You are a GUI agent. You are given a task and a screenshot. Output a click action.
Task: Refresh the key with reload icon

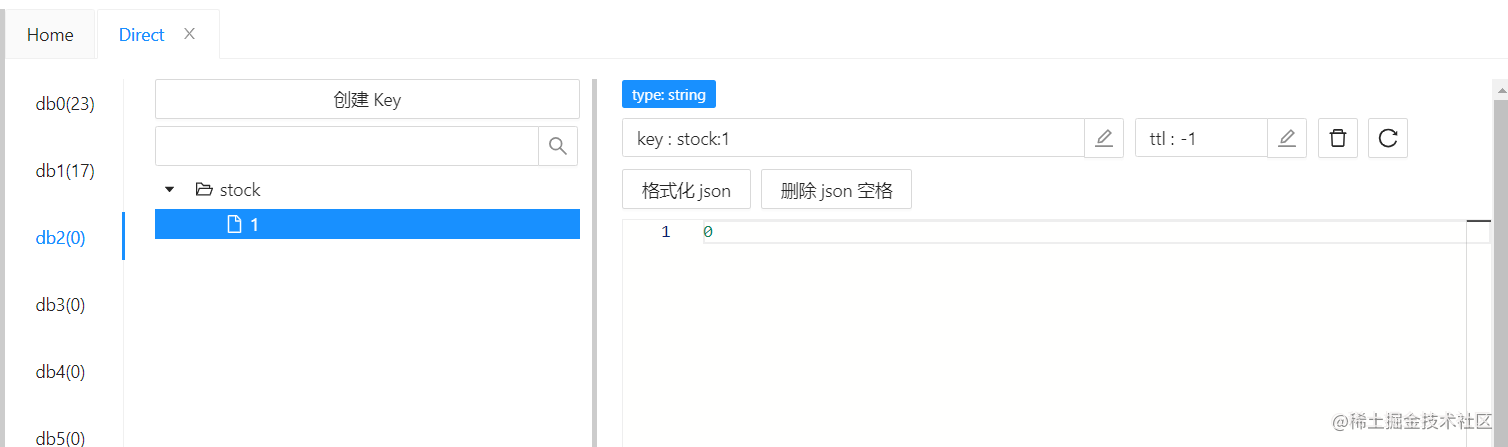[1388, 138]
